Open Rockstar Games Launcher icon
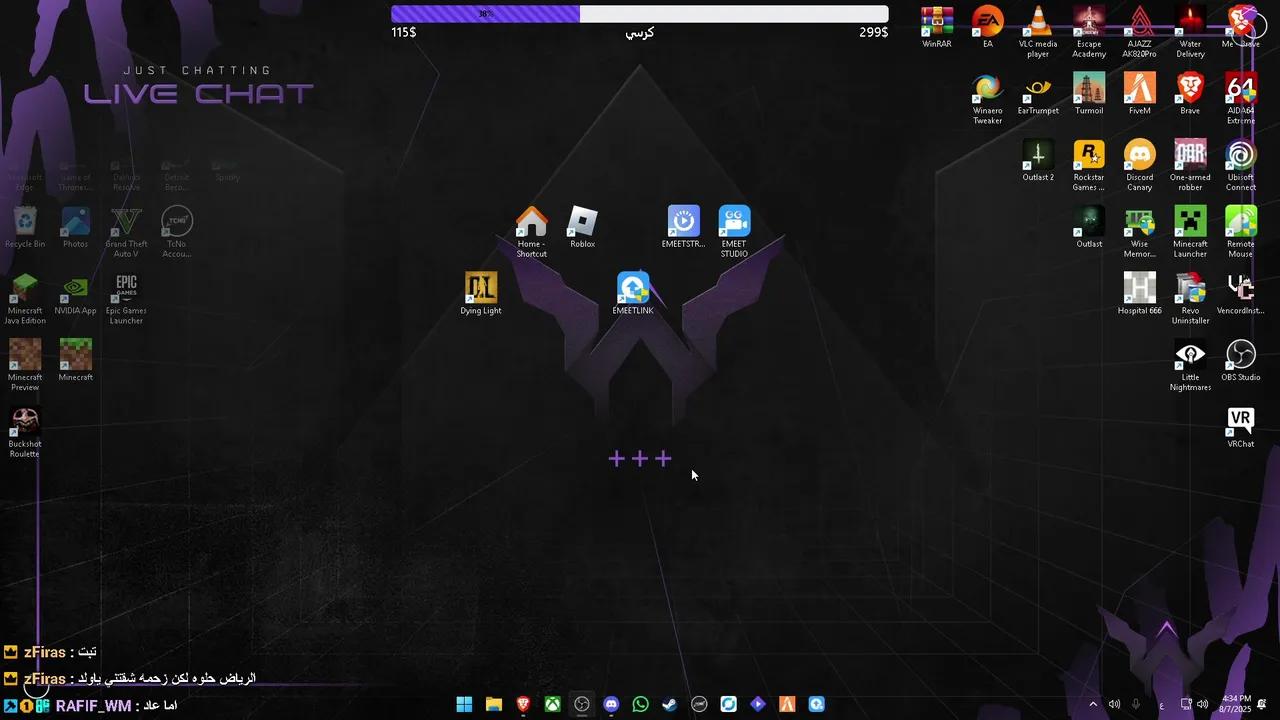 click(x=1089, y=165)
